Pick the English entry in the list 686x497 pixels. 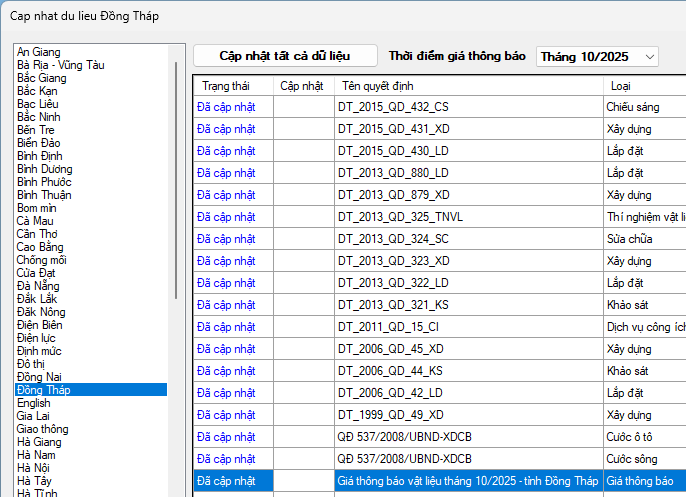click(34, 403)
